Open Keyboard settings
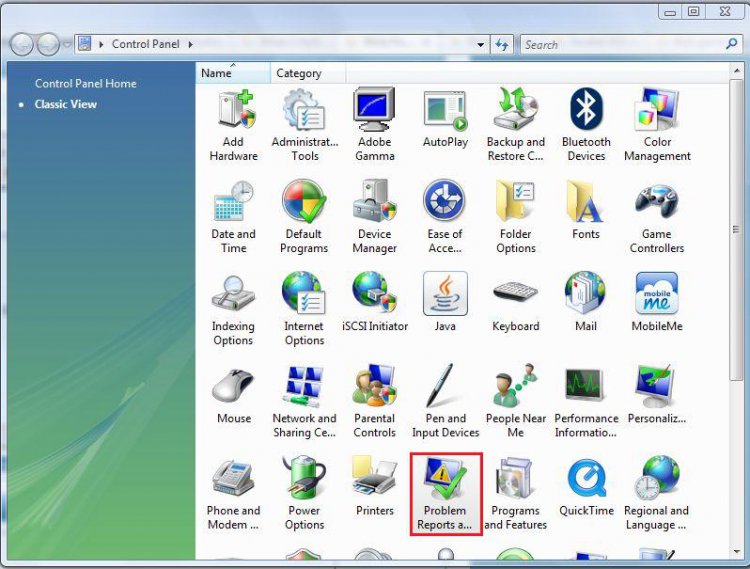This screenshot has height=569, width=750. (516, 306)
